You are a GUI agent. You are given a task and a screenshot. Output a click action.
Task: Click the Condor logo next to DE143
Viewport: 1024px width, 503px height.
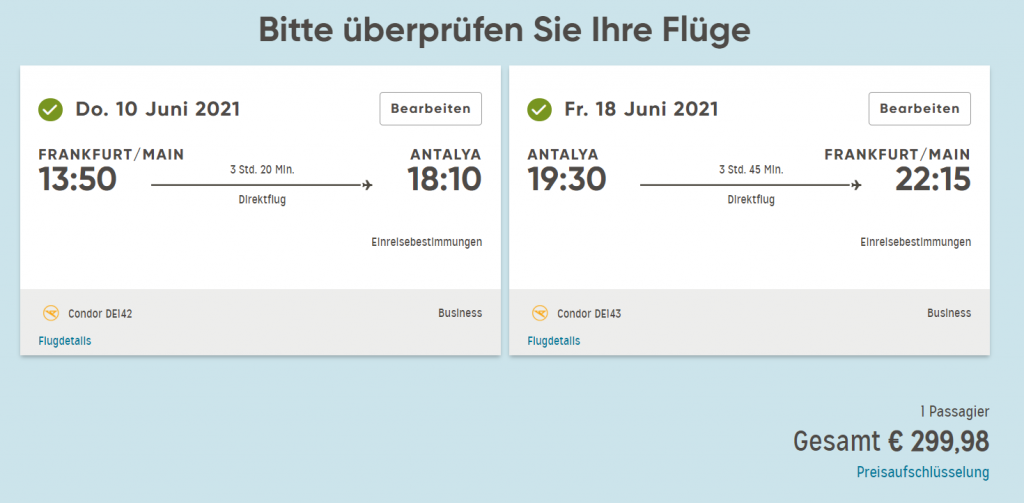click(540, 313)
